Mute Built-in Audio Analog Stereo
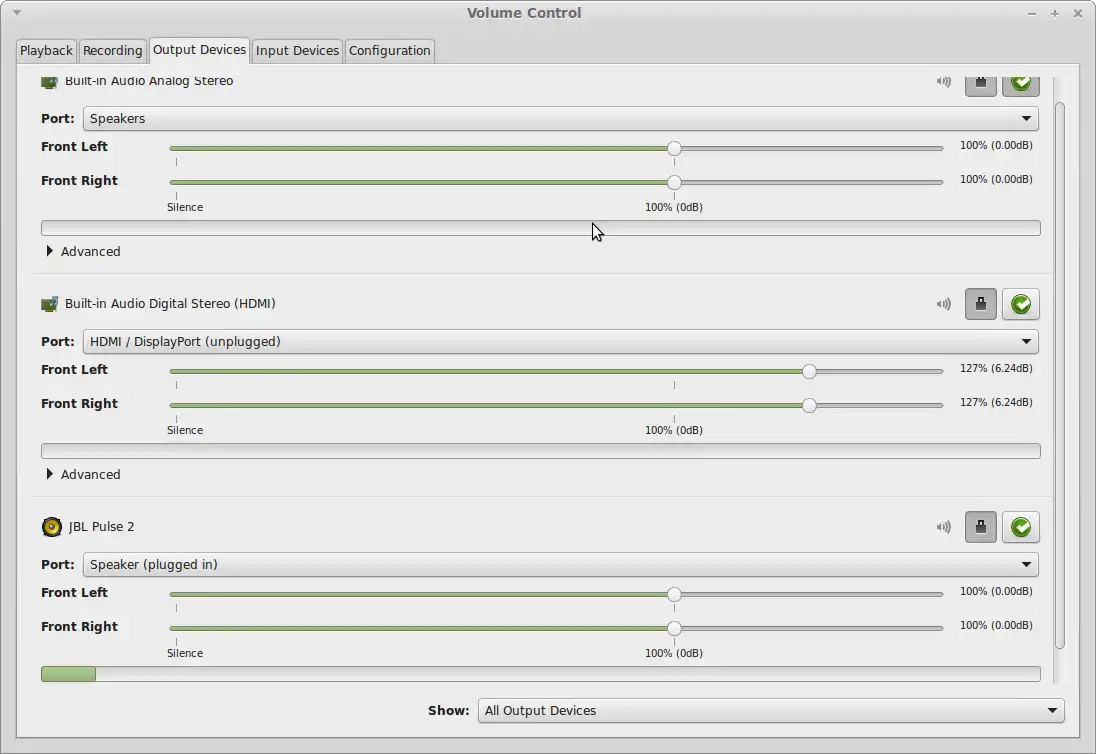This screenshot has width=1096, height=754. (x=944, y=81)
